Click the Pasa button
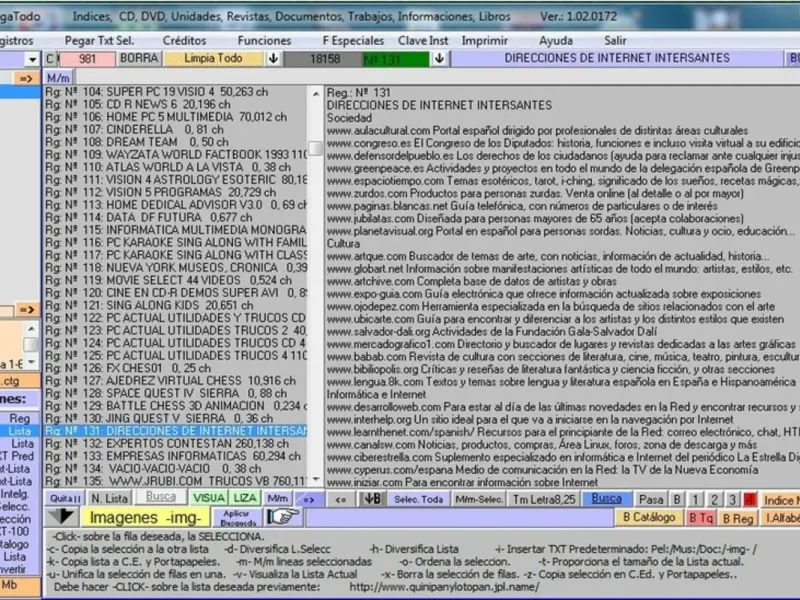The image size is (800, 600). 651,499
